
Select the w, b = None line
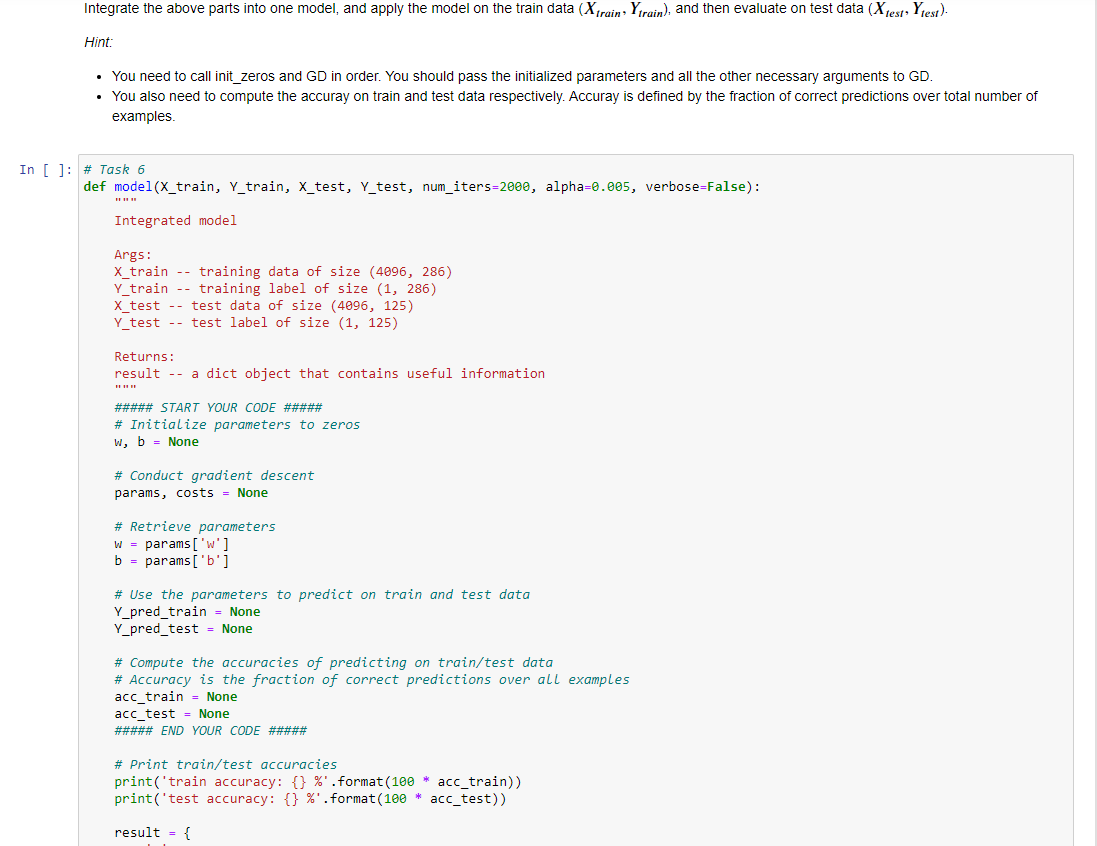pyautogui.click(x=148, y=441)
